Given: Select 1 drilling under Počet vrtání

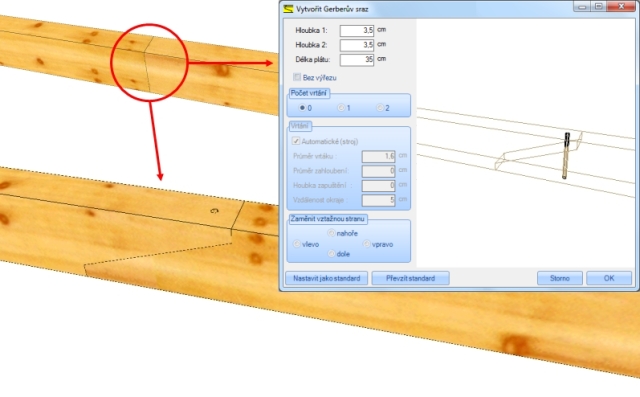Looking at the screenshot, I should click(x=341, y=108).
